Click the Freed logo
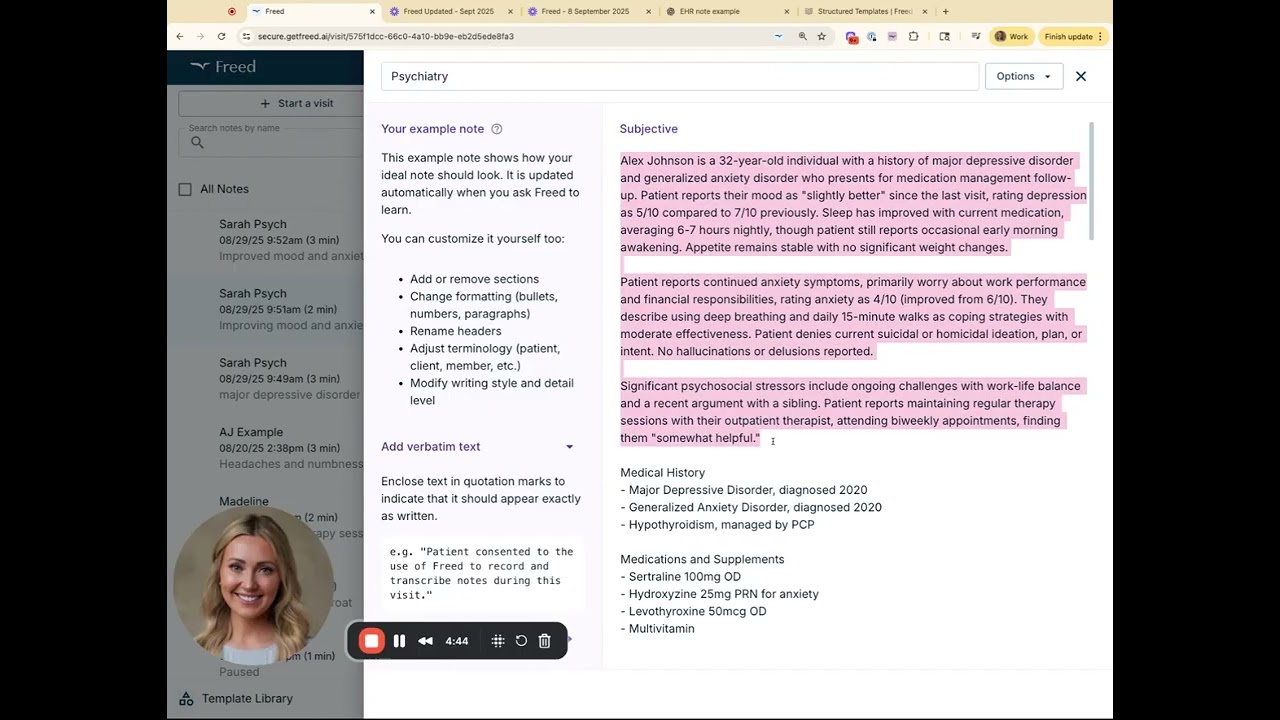This screenshot has width=1280, height=720. point(224,67)
